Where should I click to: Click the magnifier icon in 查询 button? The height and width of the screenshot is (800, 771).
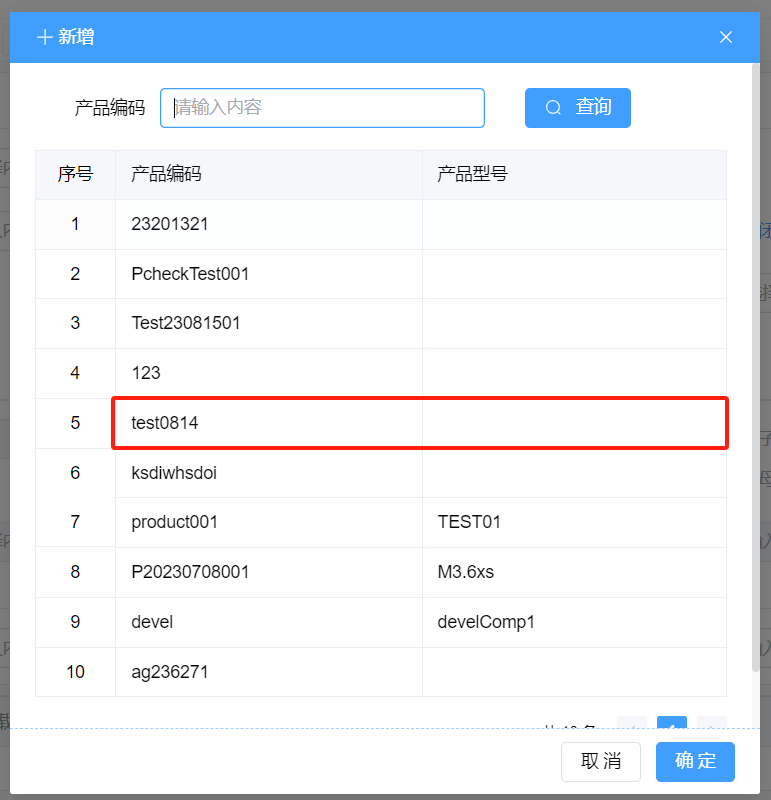click(553, 108)
